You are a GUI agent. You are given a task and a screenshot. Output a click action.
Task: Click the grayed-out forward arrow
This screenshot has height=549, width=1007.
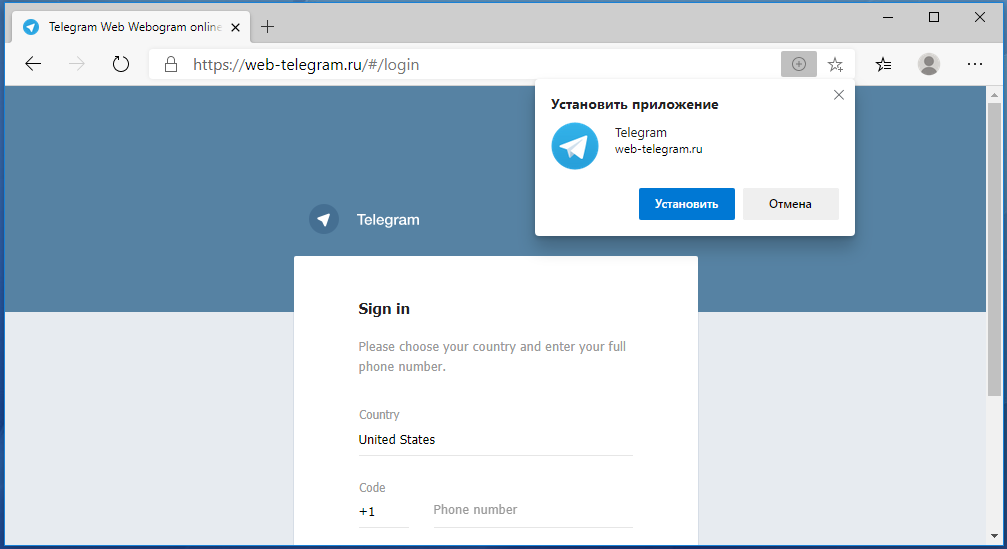tap(76, 64)
